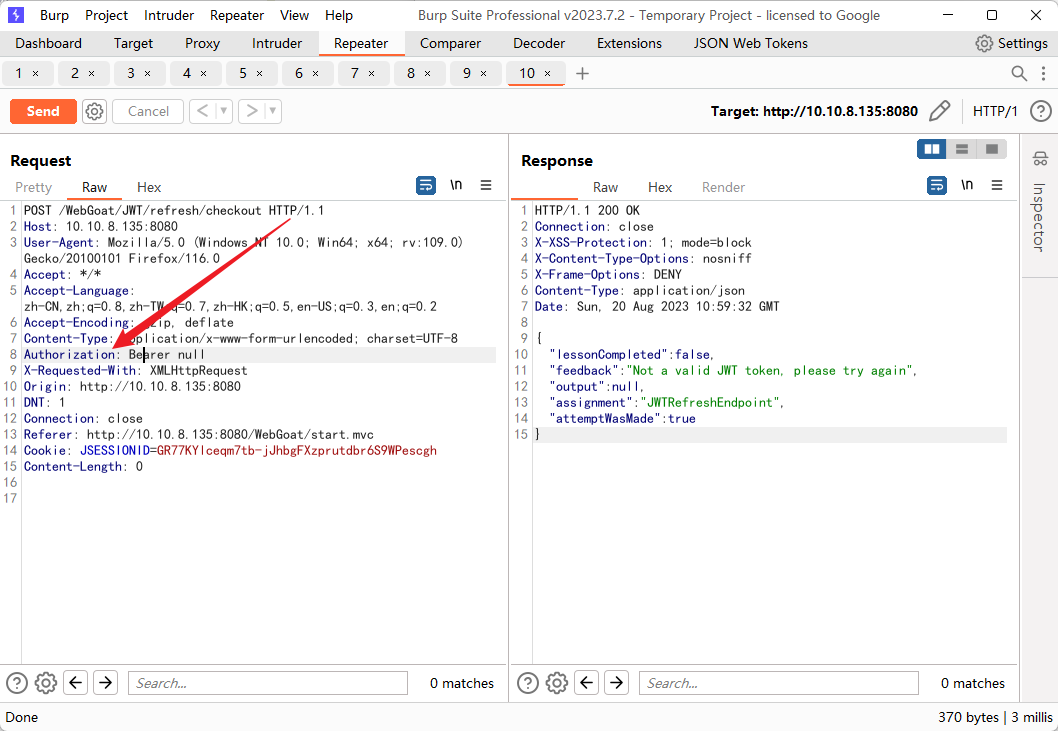This screenshot has width=1058, height=731.
Task: Open the Response panel hamburger menu
Action: (x=997, y=185)
